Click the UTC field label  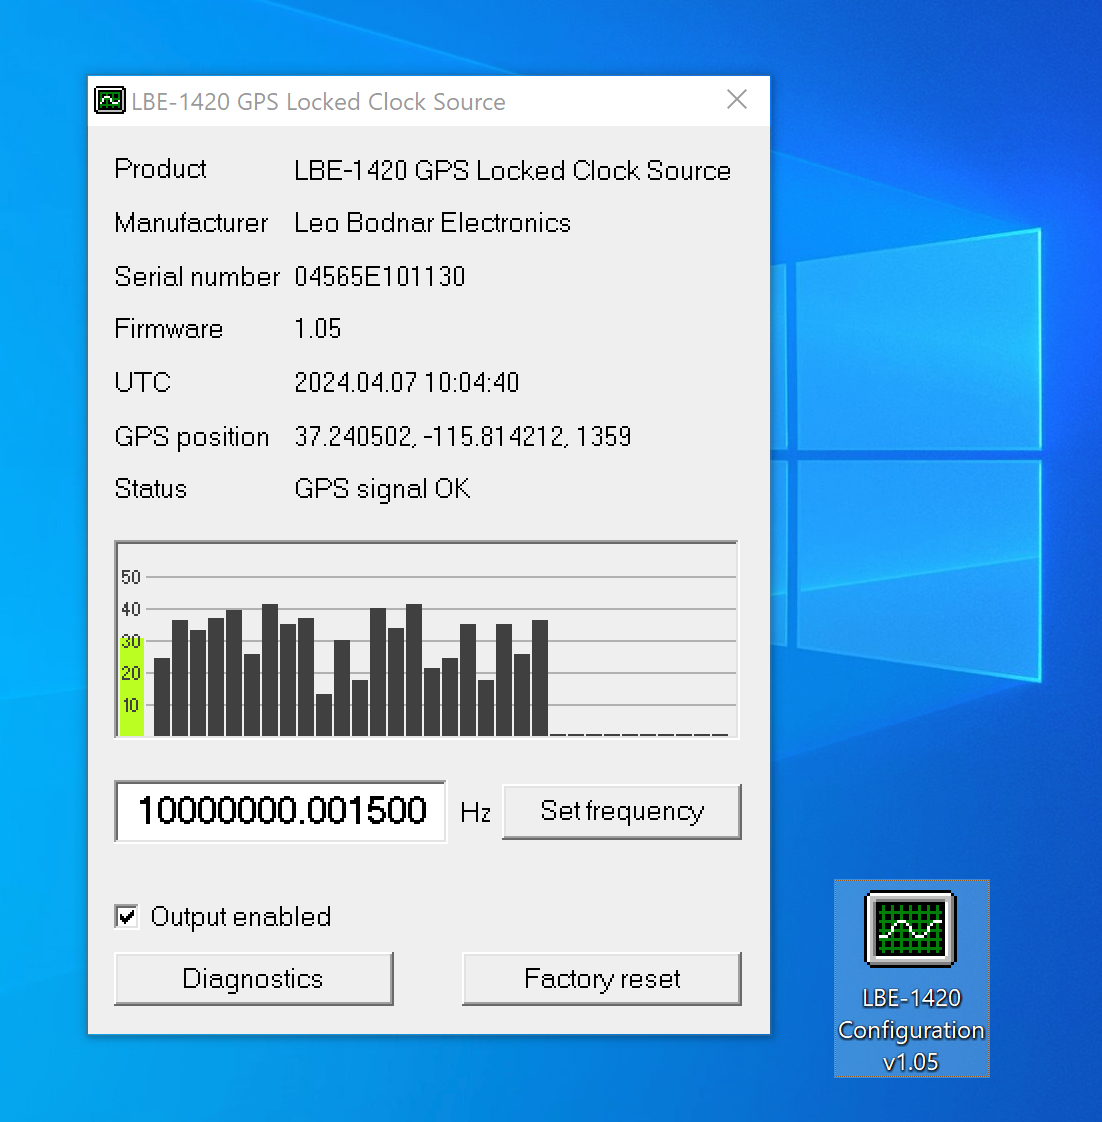142,383
